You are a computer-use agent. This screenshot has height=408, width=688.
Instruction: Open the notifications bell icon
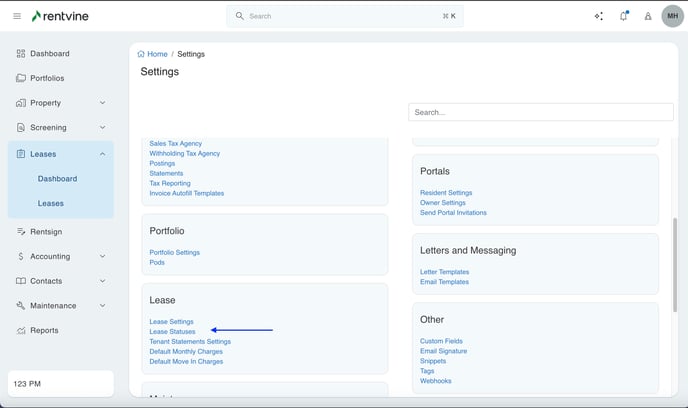pyautogui.click(x=624, y=16)
